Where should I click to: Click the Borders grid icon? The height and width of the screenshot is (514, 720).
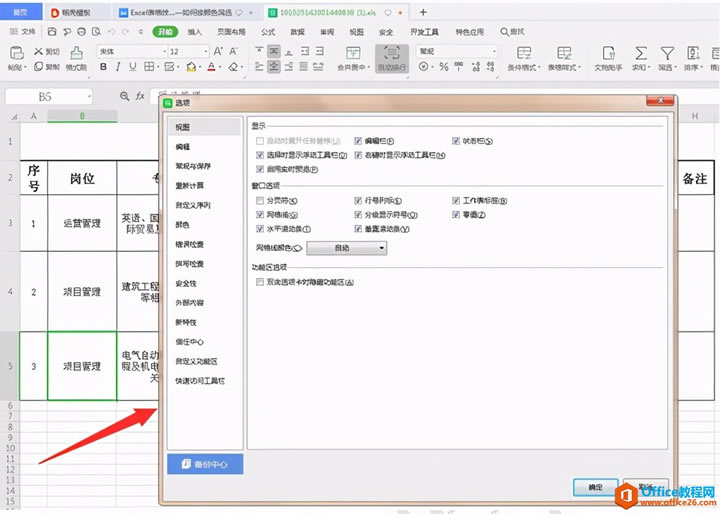coord(149,67)
